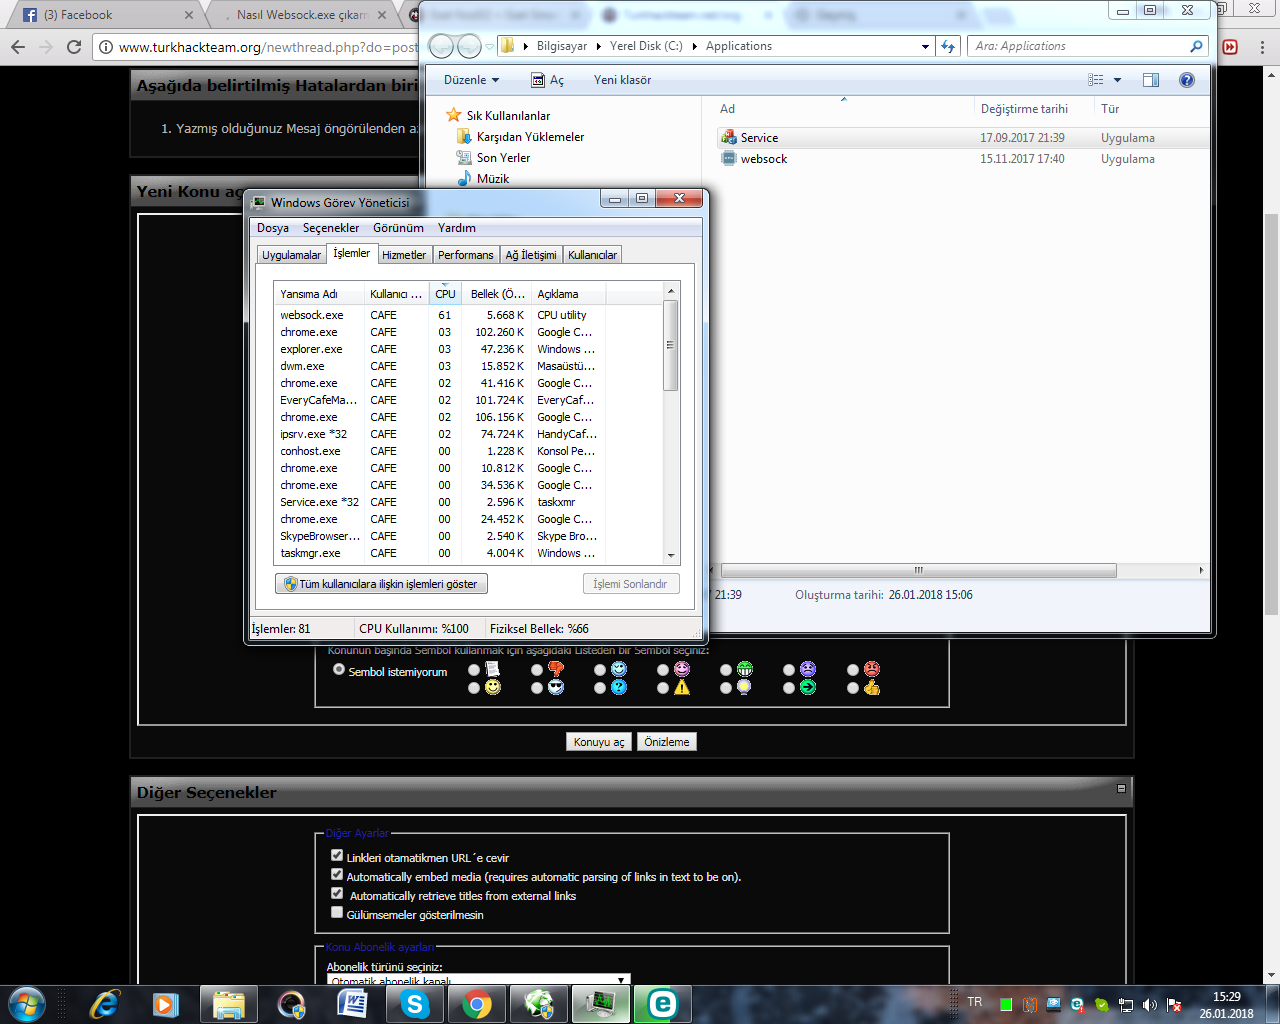
Task: Open the Düzenle dropdown in Explorer
Action: [471, 80]
